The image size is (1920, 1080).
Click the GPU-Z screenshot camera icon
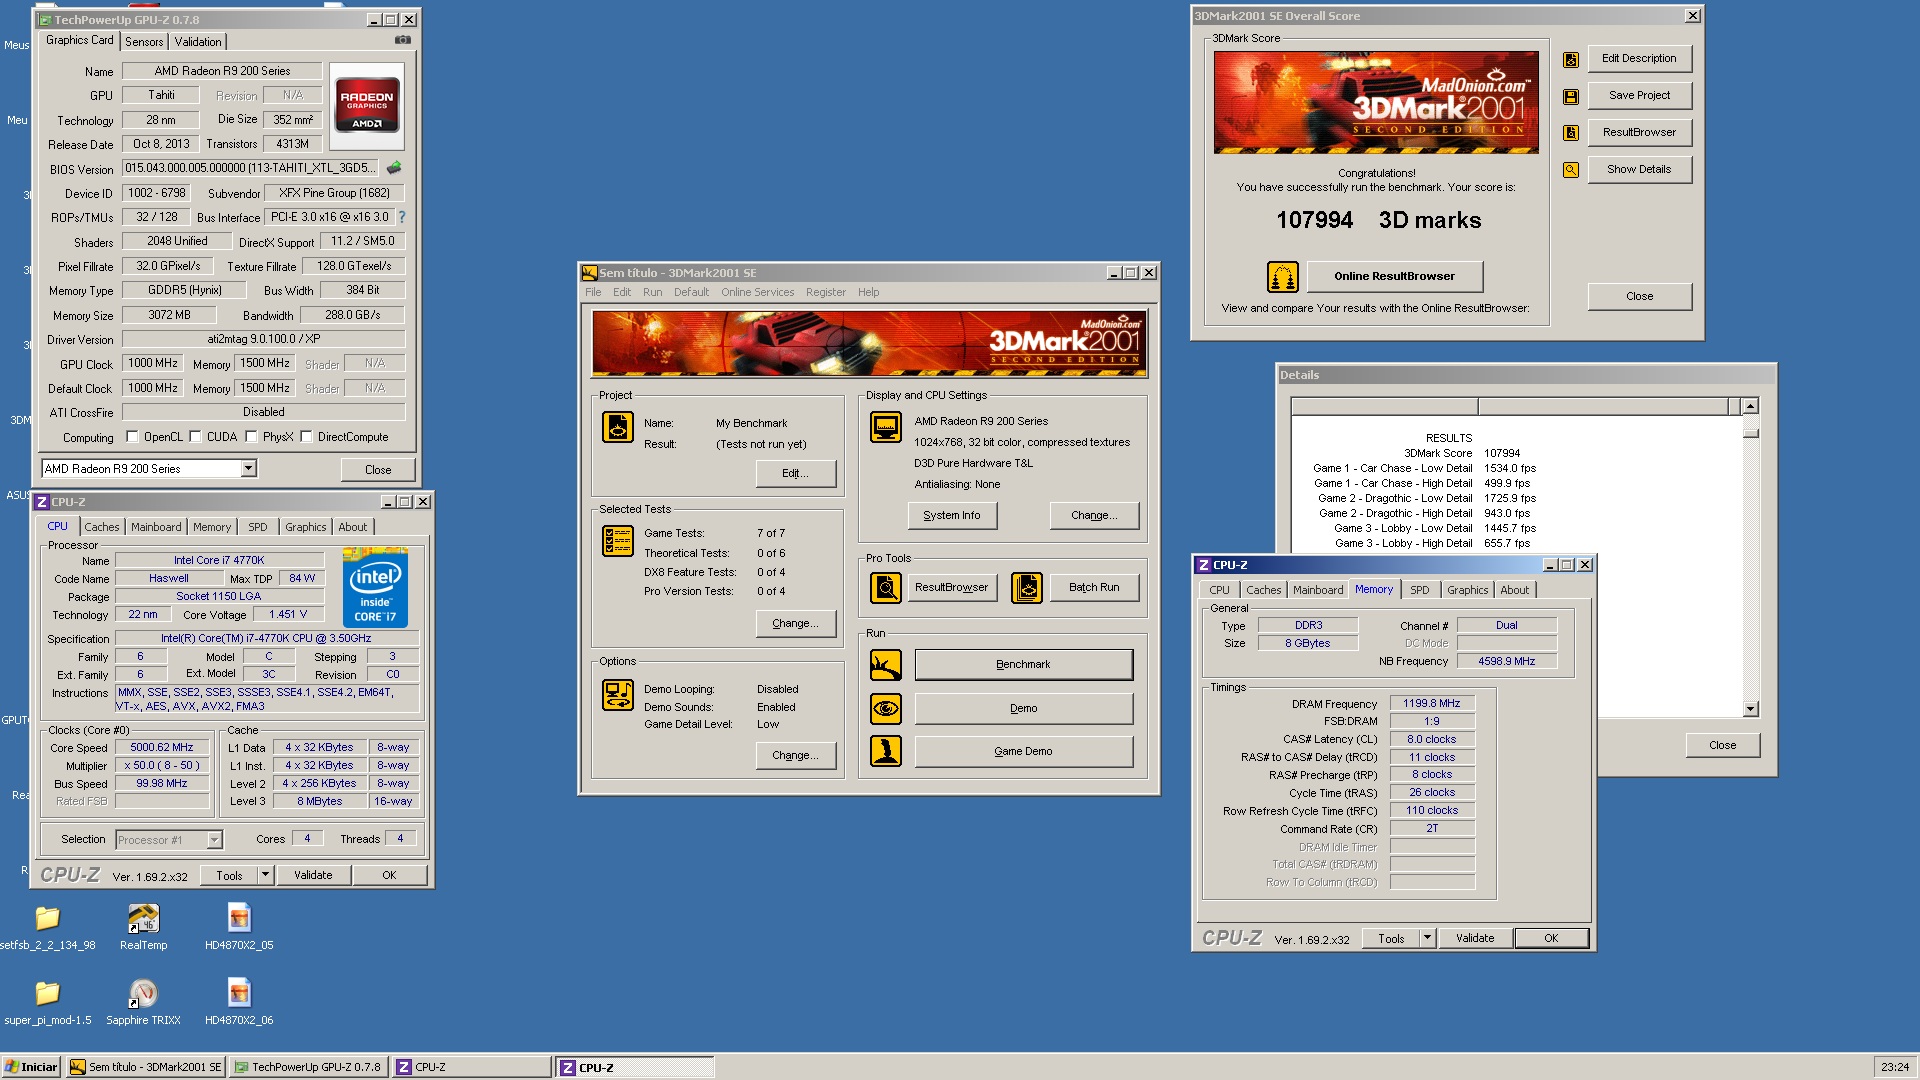[x=402, y=40]
